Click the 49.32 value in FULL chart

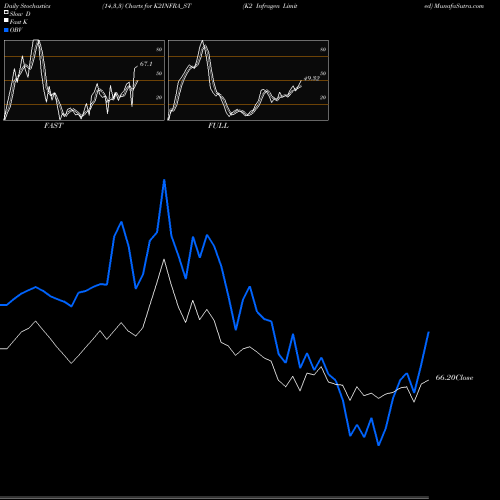coord(312,78)
